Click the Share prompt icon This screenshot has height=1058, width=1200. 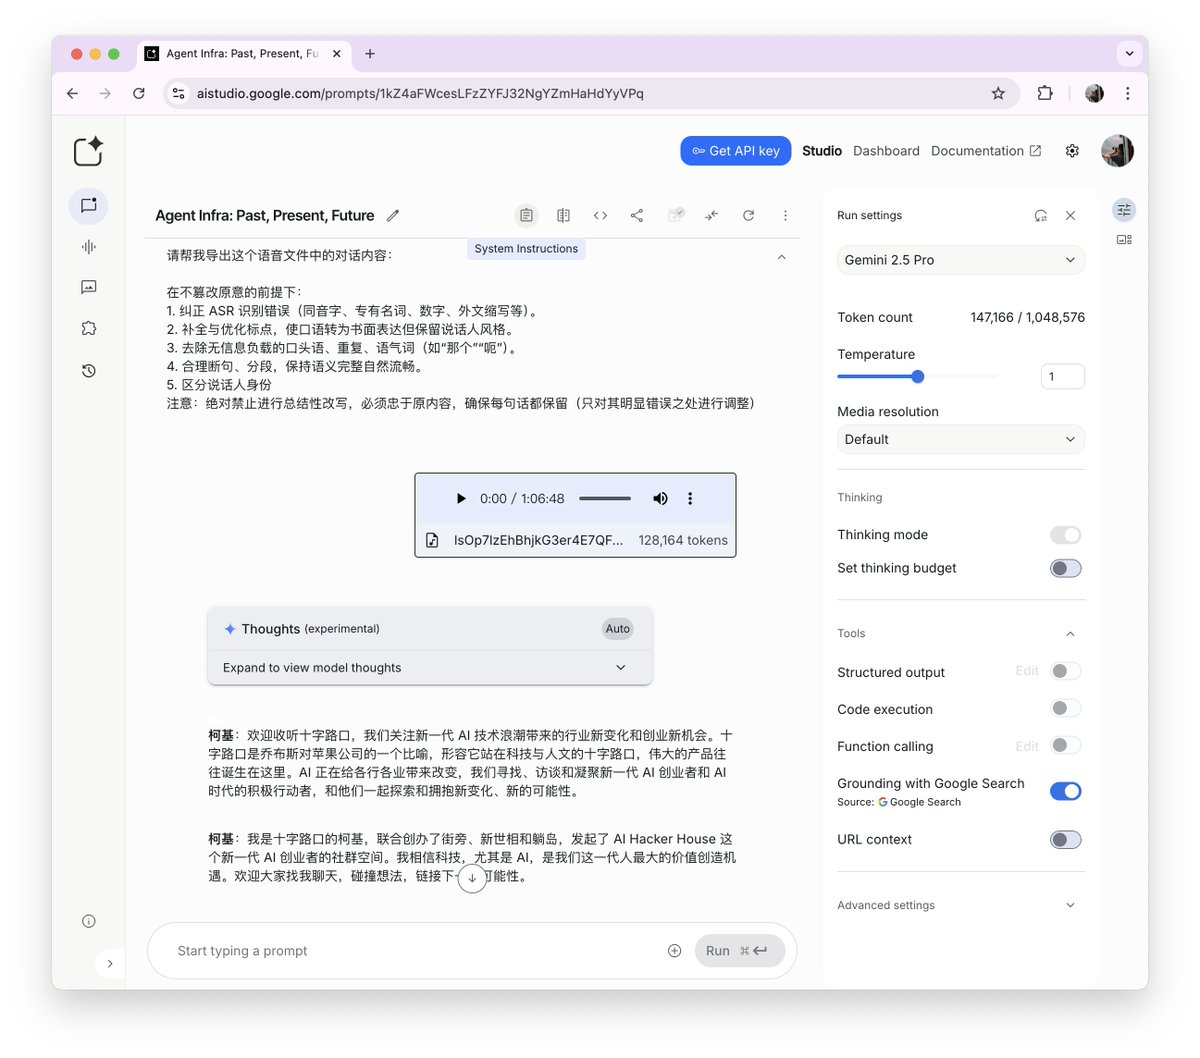point(637,215)
